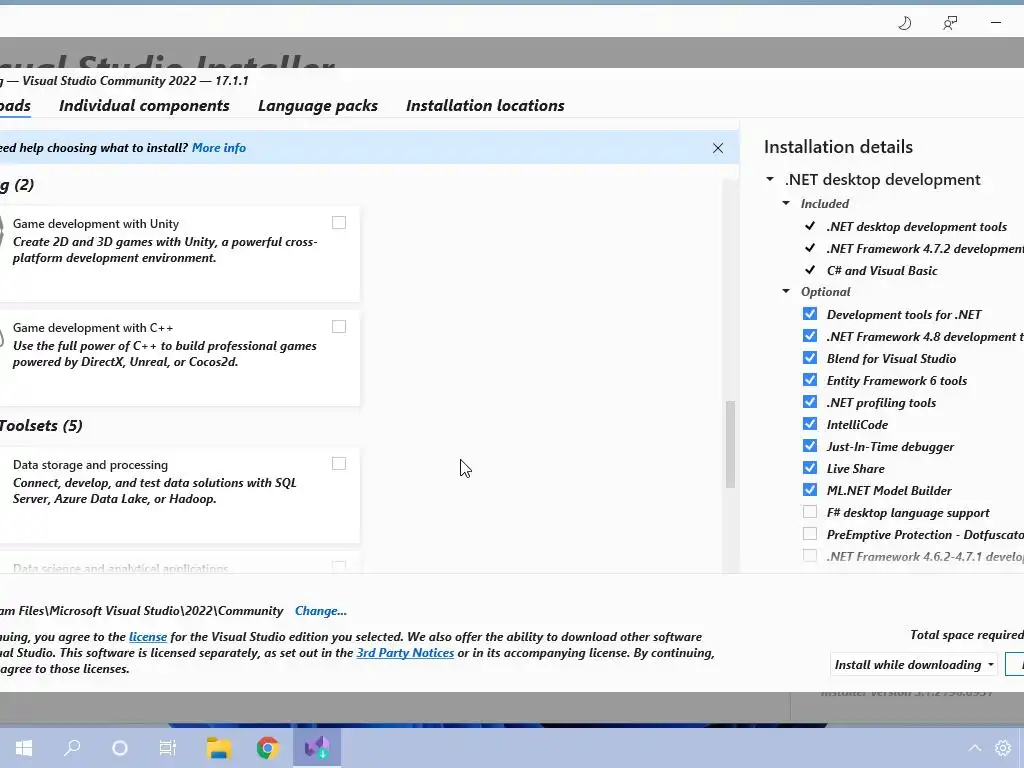Viewport: 1024px width, 768px height.
Task: Open settings gear in system tray
Action: click(x=1003, y=748)
